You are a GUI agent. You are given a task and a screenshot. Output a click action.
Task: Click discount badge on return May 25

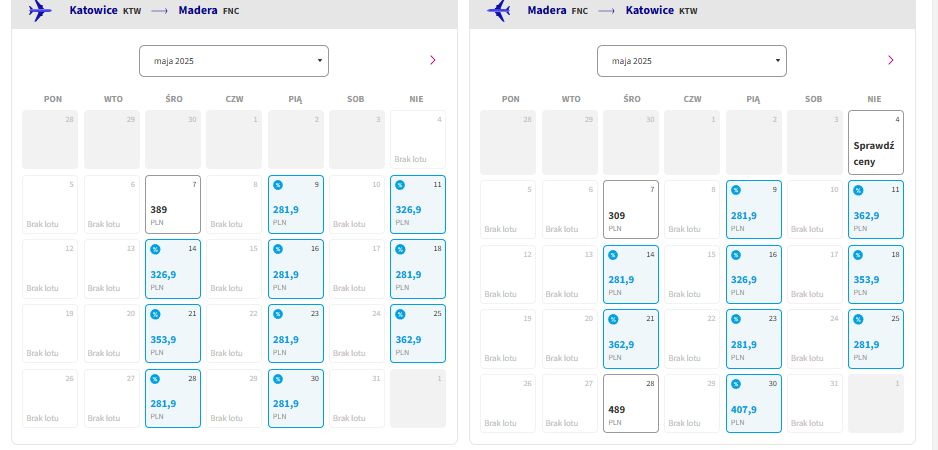coord(858,319)
